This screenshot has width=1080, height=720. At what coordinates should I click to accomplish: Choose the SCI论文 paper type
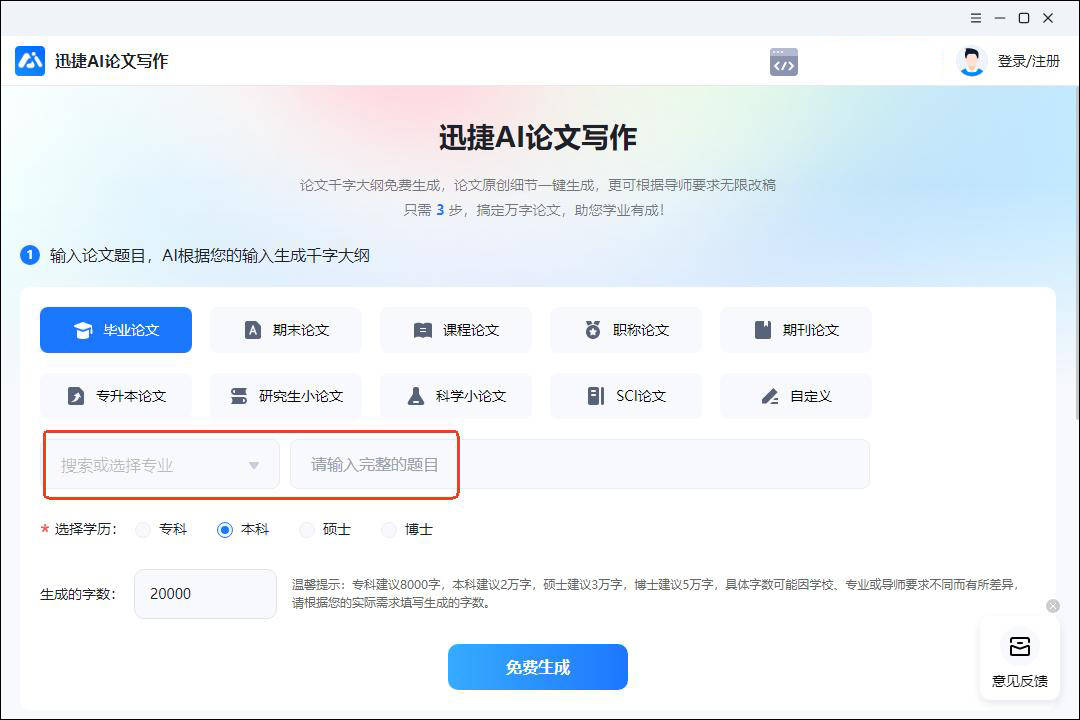point(626,396)
